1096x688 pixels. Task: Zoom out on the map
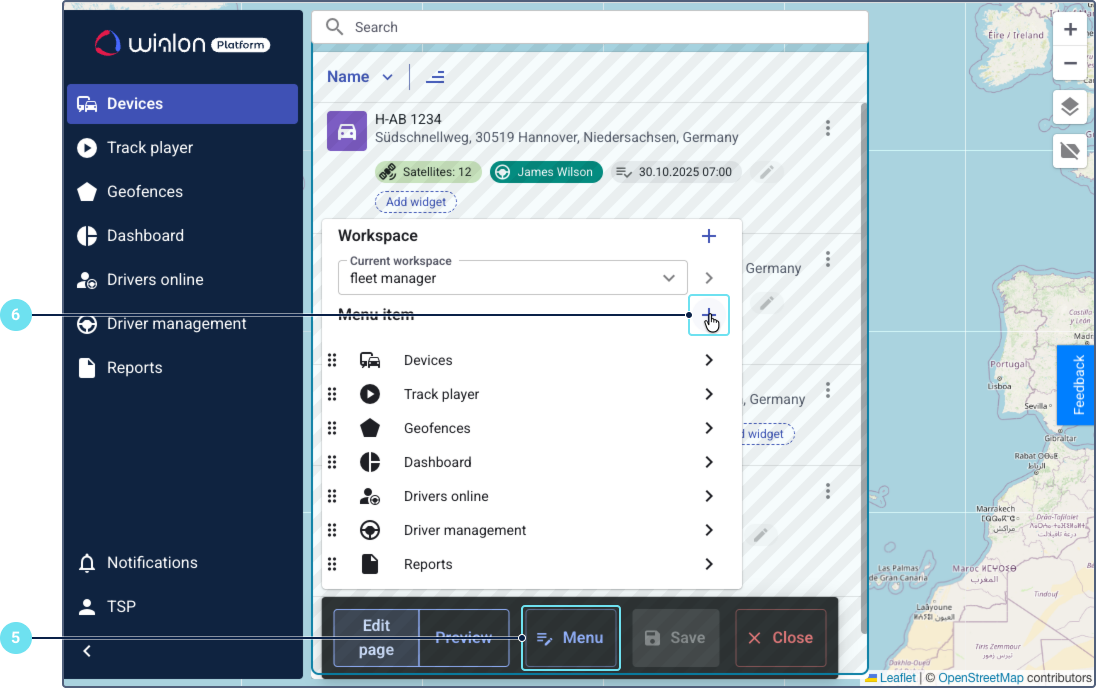coord(1069,63)
